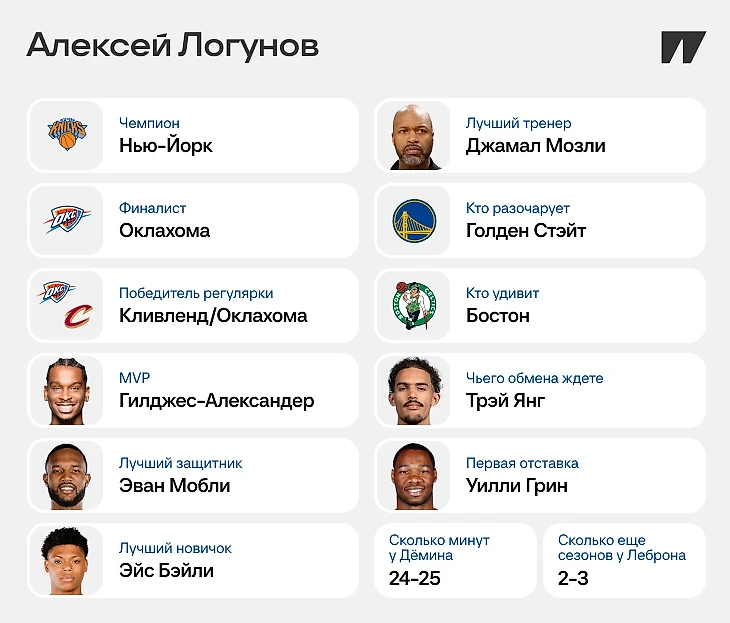
Task: Click Evan Mobley's portrait photo
Action: click(x=66, y=475)
